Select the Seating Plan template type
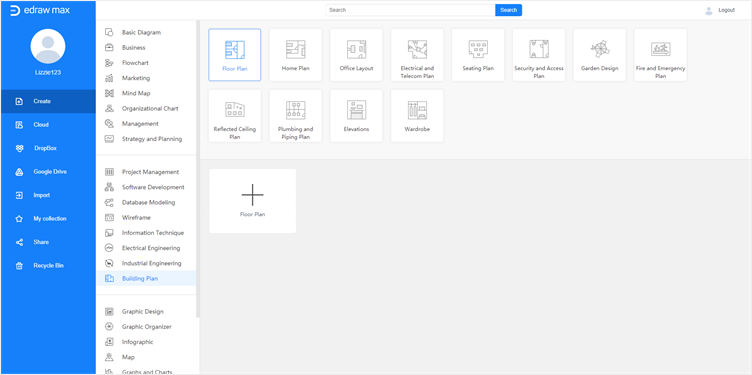Image resolution: width=752 pixels, height=375 pixels. (478, 55)
